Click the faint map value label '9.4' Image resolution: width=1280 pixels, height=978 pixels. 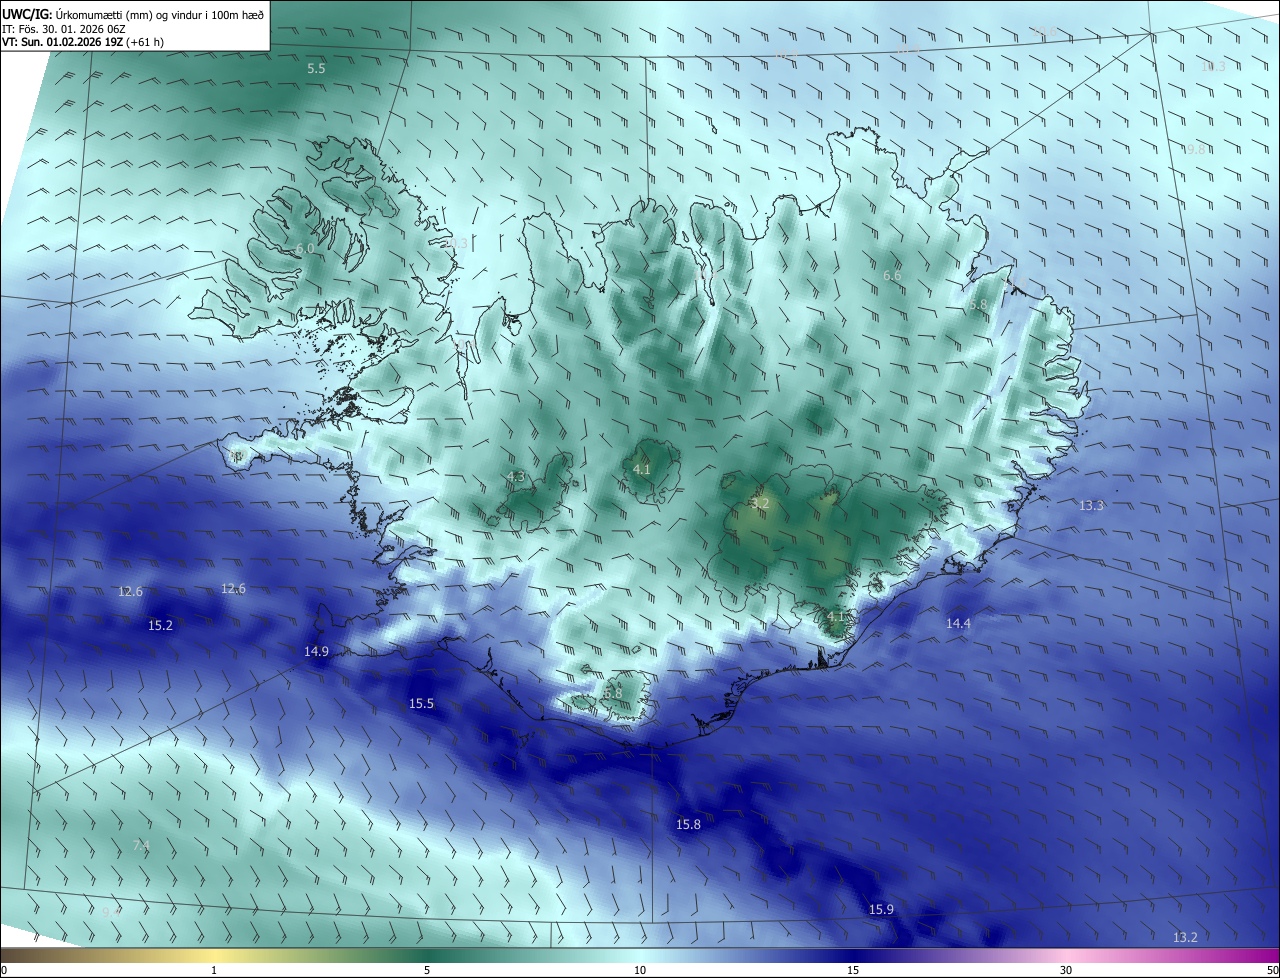pyautogui.click(x=111, y=912)
